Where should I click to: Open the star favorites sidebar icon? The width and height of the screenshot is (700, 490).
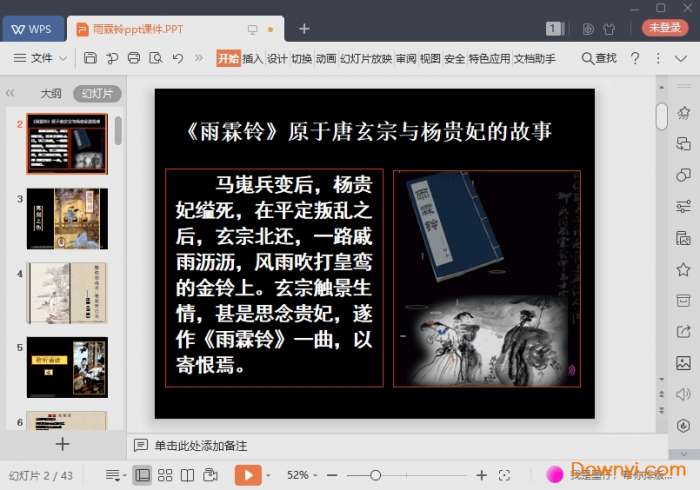click(683, 269)
